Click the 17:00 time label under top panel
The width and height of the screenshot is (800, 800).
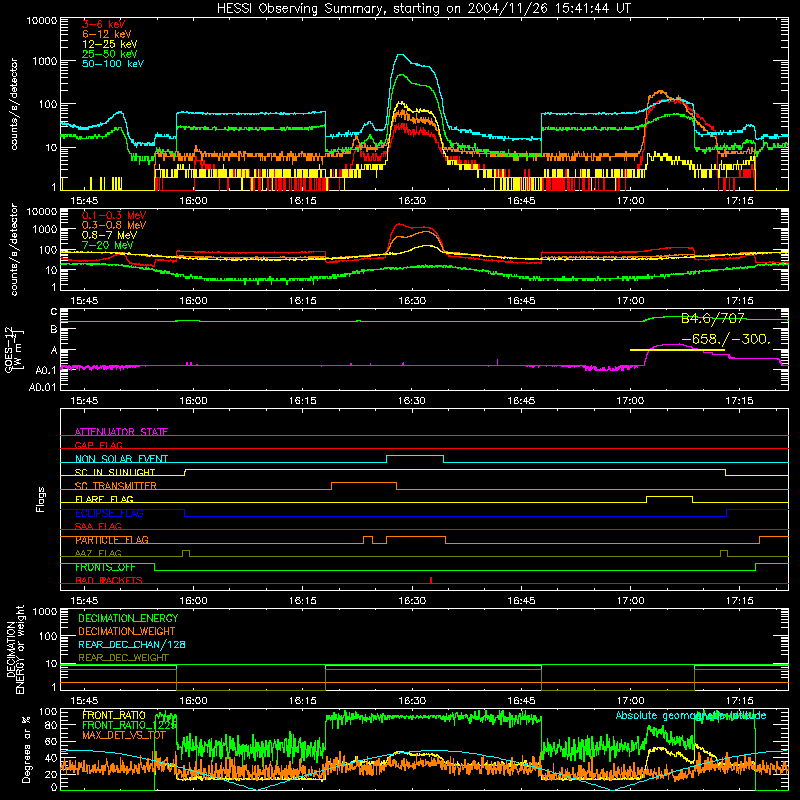(x=630, y=201)
